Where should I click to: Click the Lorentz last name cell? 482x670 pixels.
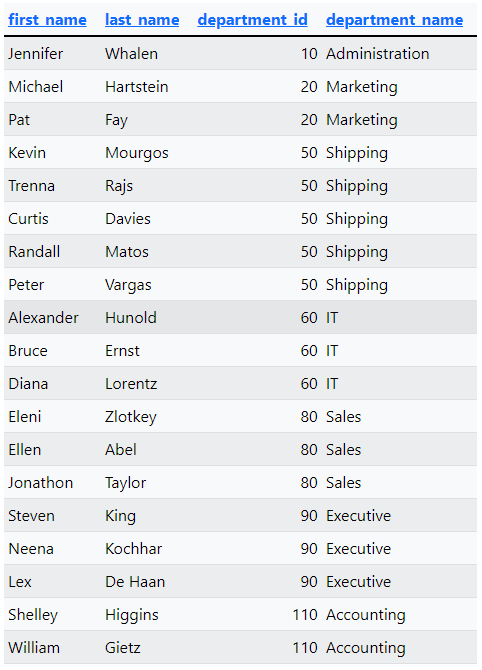pyautogui.click(x=131, y=384)
